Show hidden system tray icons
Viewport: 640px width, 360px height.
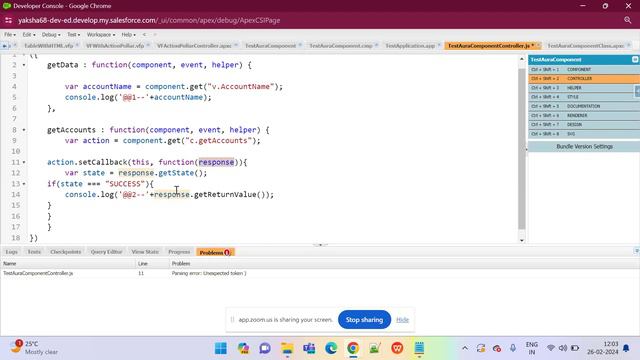pyautogui.click(x=465, y=348)
